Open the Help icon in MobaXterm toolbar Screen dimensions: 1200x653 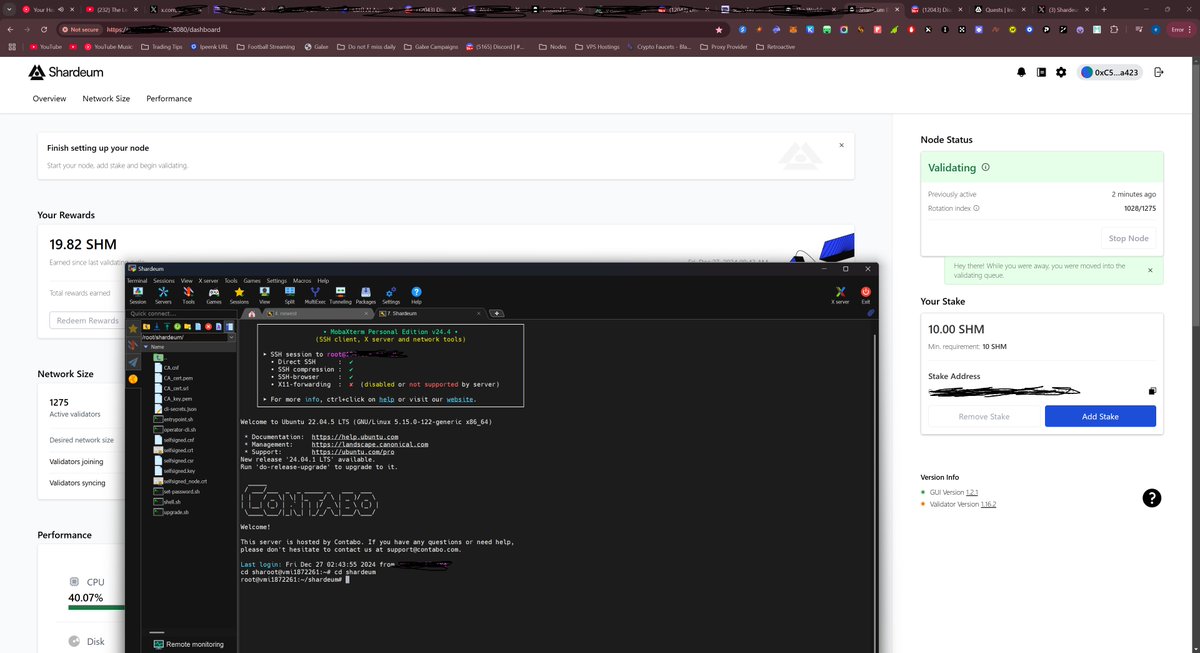point(416,294)
